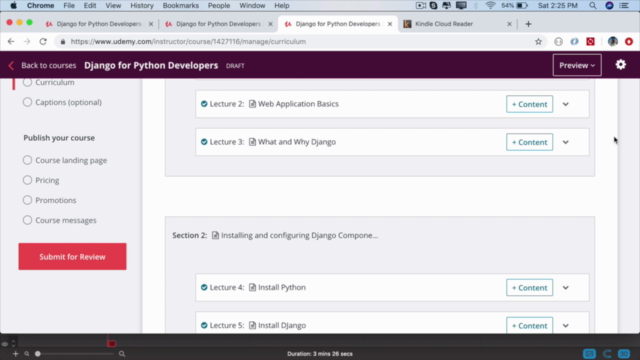Bookmark this page with the star icon
This screenshot has width=640, height=360.
[x=538, y=41]
